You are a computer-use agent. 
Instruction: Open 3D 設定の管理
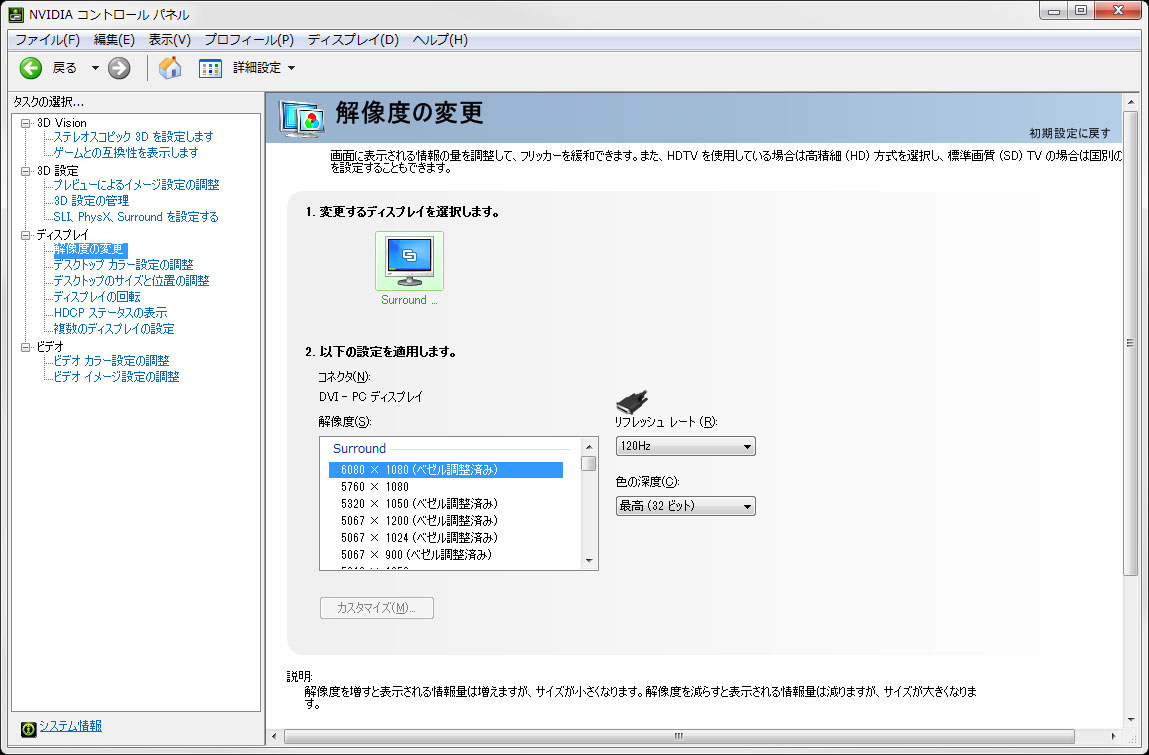(x=91, y=201)
